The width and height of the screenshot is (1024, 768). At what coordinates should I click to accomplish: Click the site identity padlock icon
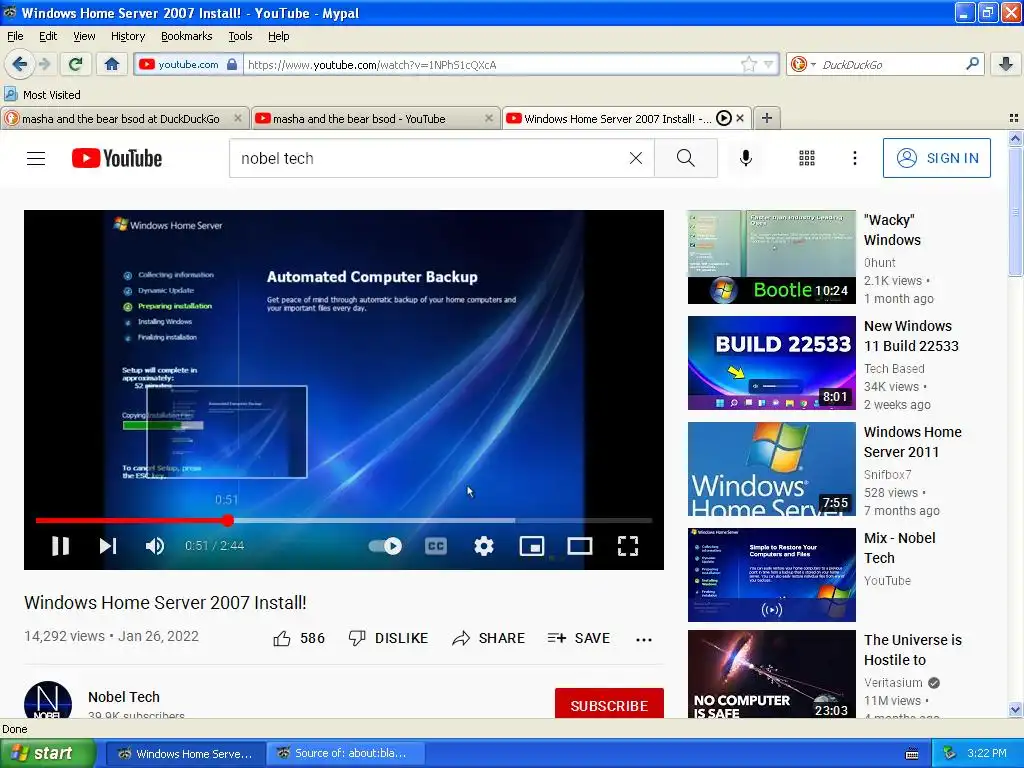[232, 64]
